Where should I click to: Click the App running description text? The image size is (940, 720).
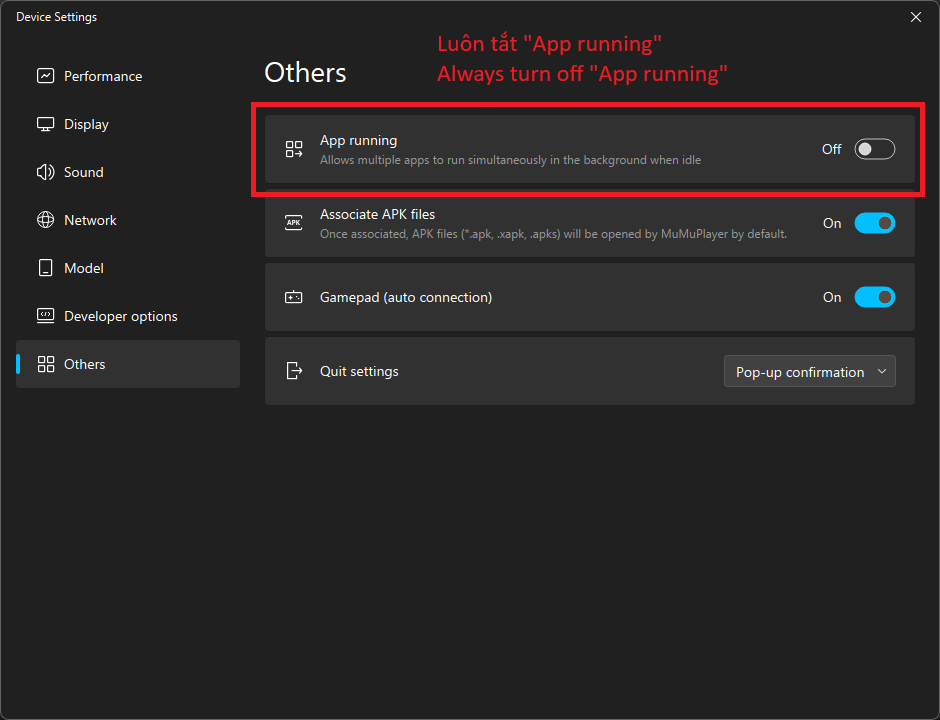pos(510,160)
